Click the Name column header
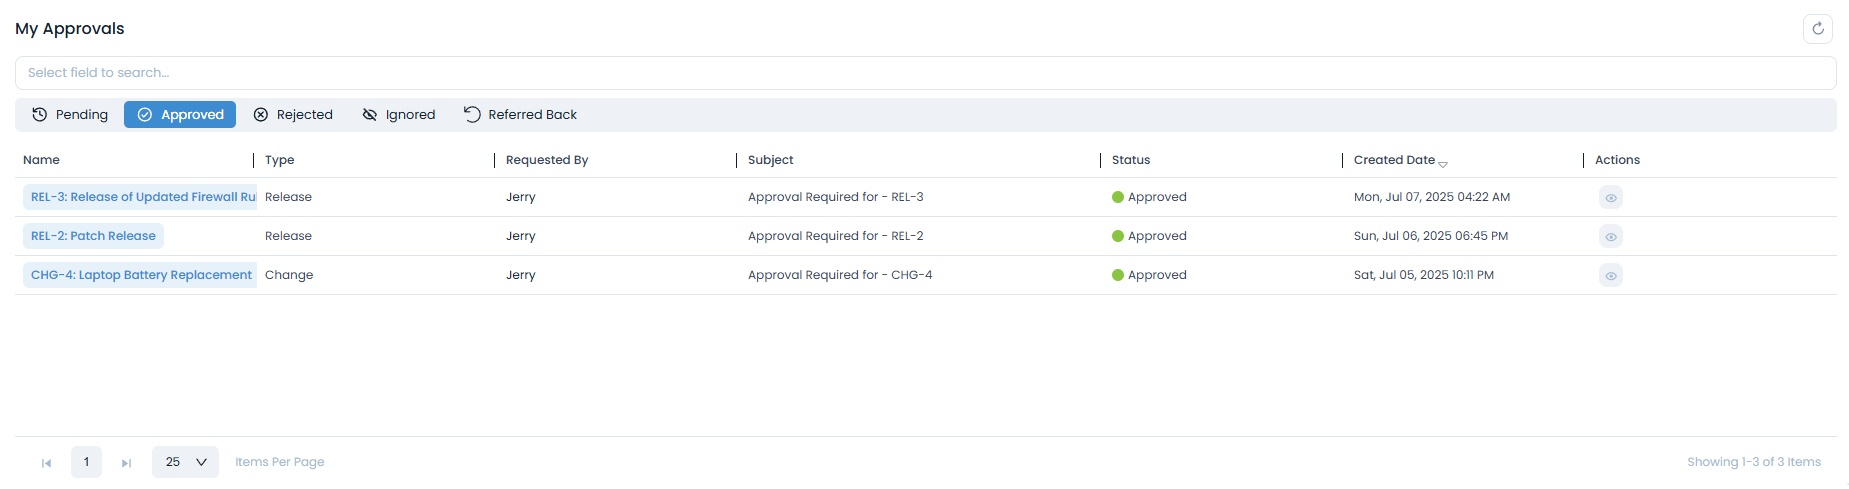This screenshot has width=1849, height=489. [x=41, y=160]
